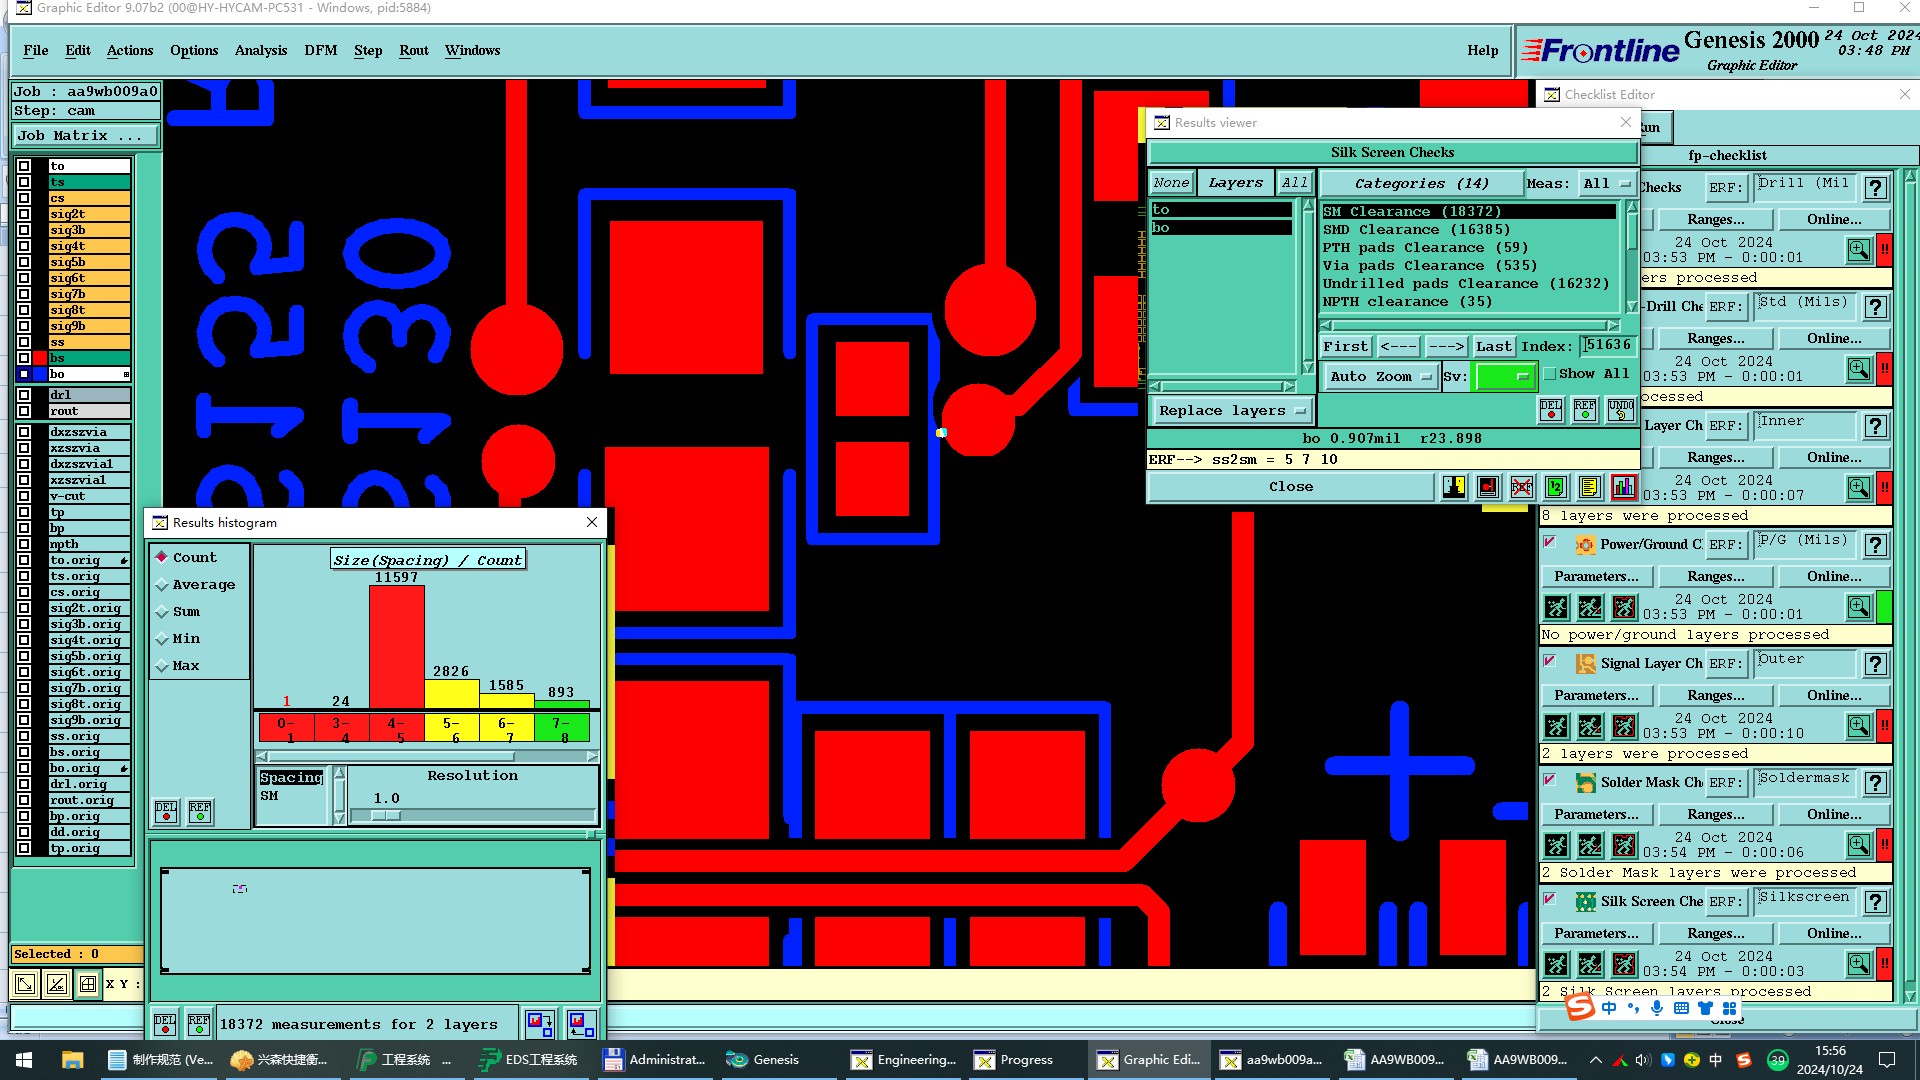Click the Last button in Results viewer

coord(1493,347)
